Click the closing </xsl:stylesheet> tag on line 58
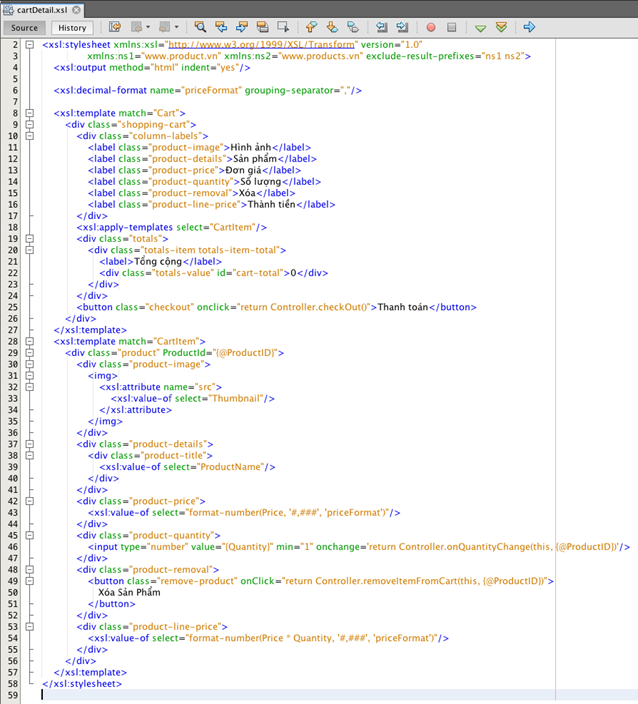 tap(82, 683)
